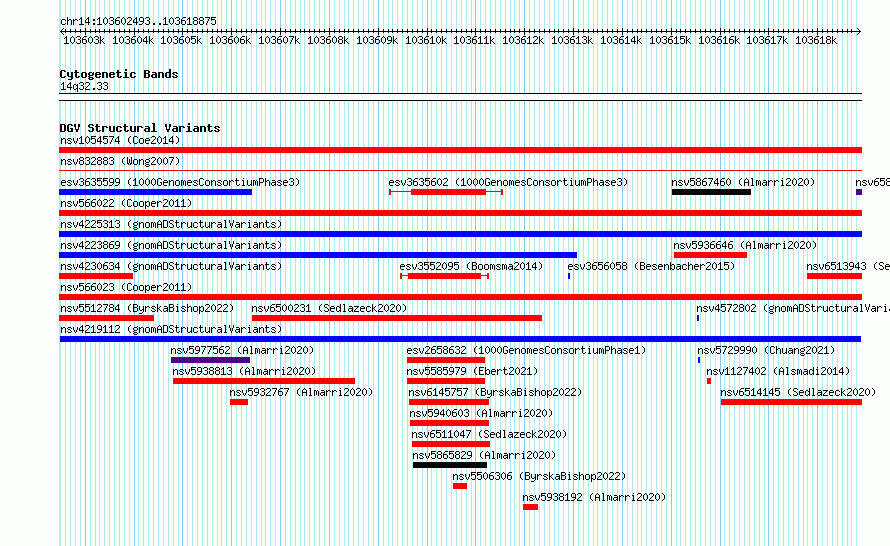Click nsv566023 (Cooper2011) label

click(x=126, y=287)
